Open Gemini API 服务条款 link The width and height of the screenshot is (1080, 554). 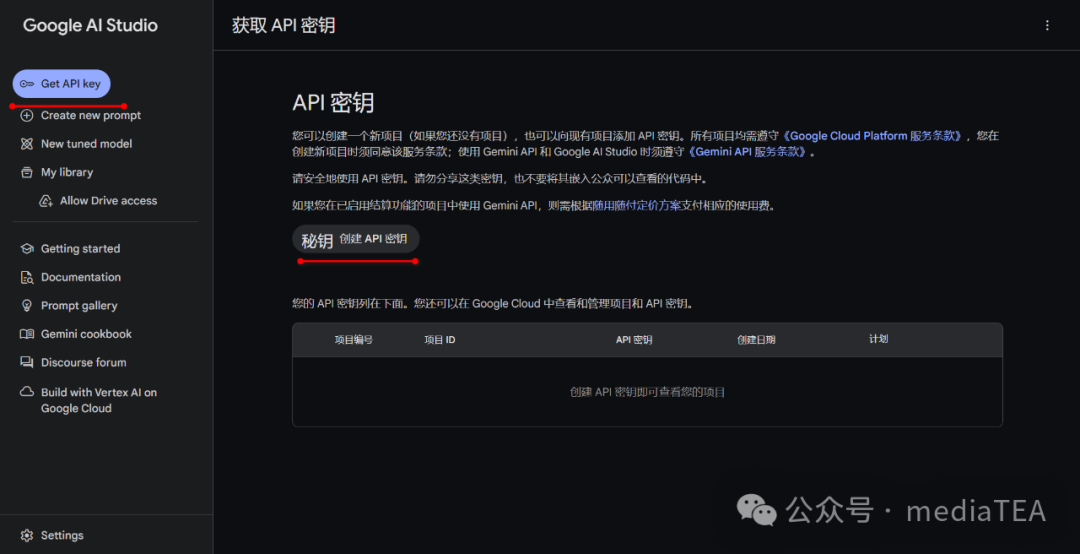tap(747, 152)
